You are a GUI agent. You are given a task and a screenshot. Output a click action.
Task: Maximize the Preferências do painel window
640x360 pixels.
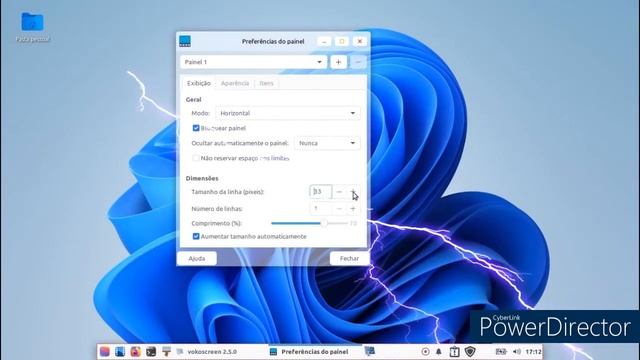coord(342,42)
